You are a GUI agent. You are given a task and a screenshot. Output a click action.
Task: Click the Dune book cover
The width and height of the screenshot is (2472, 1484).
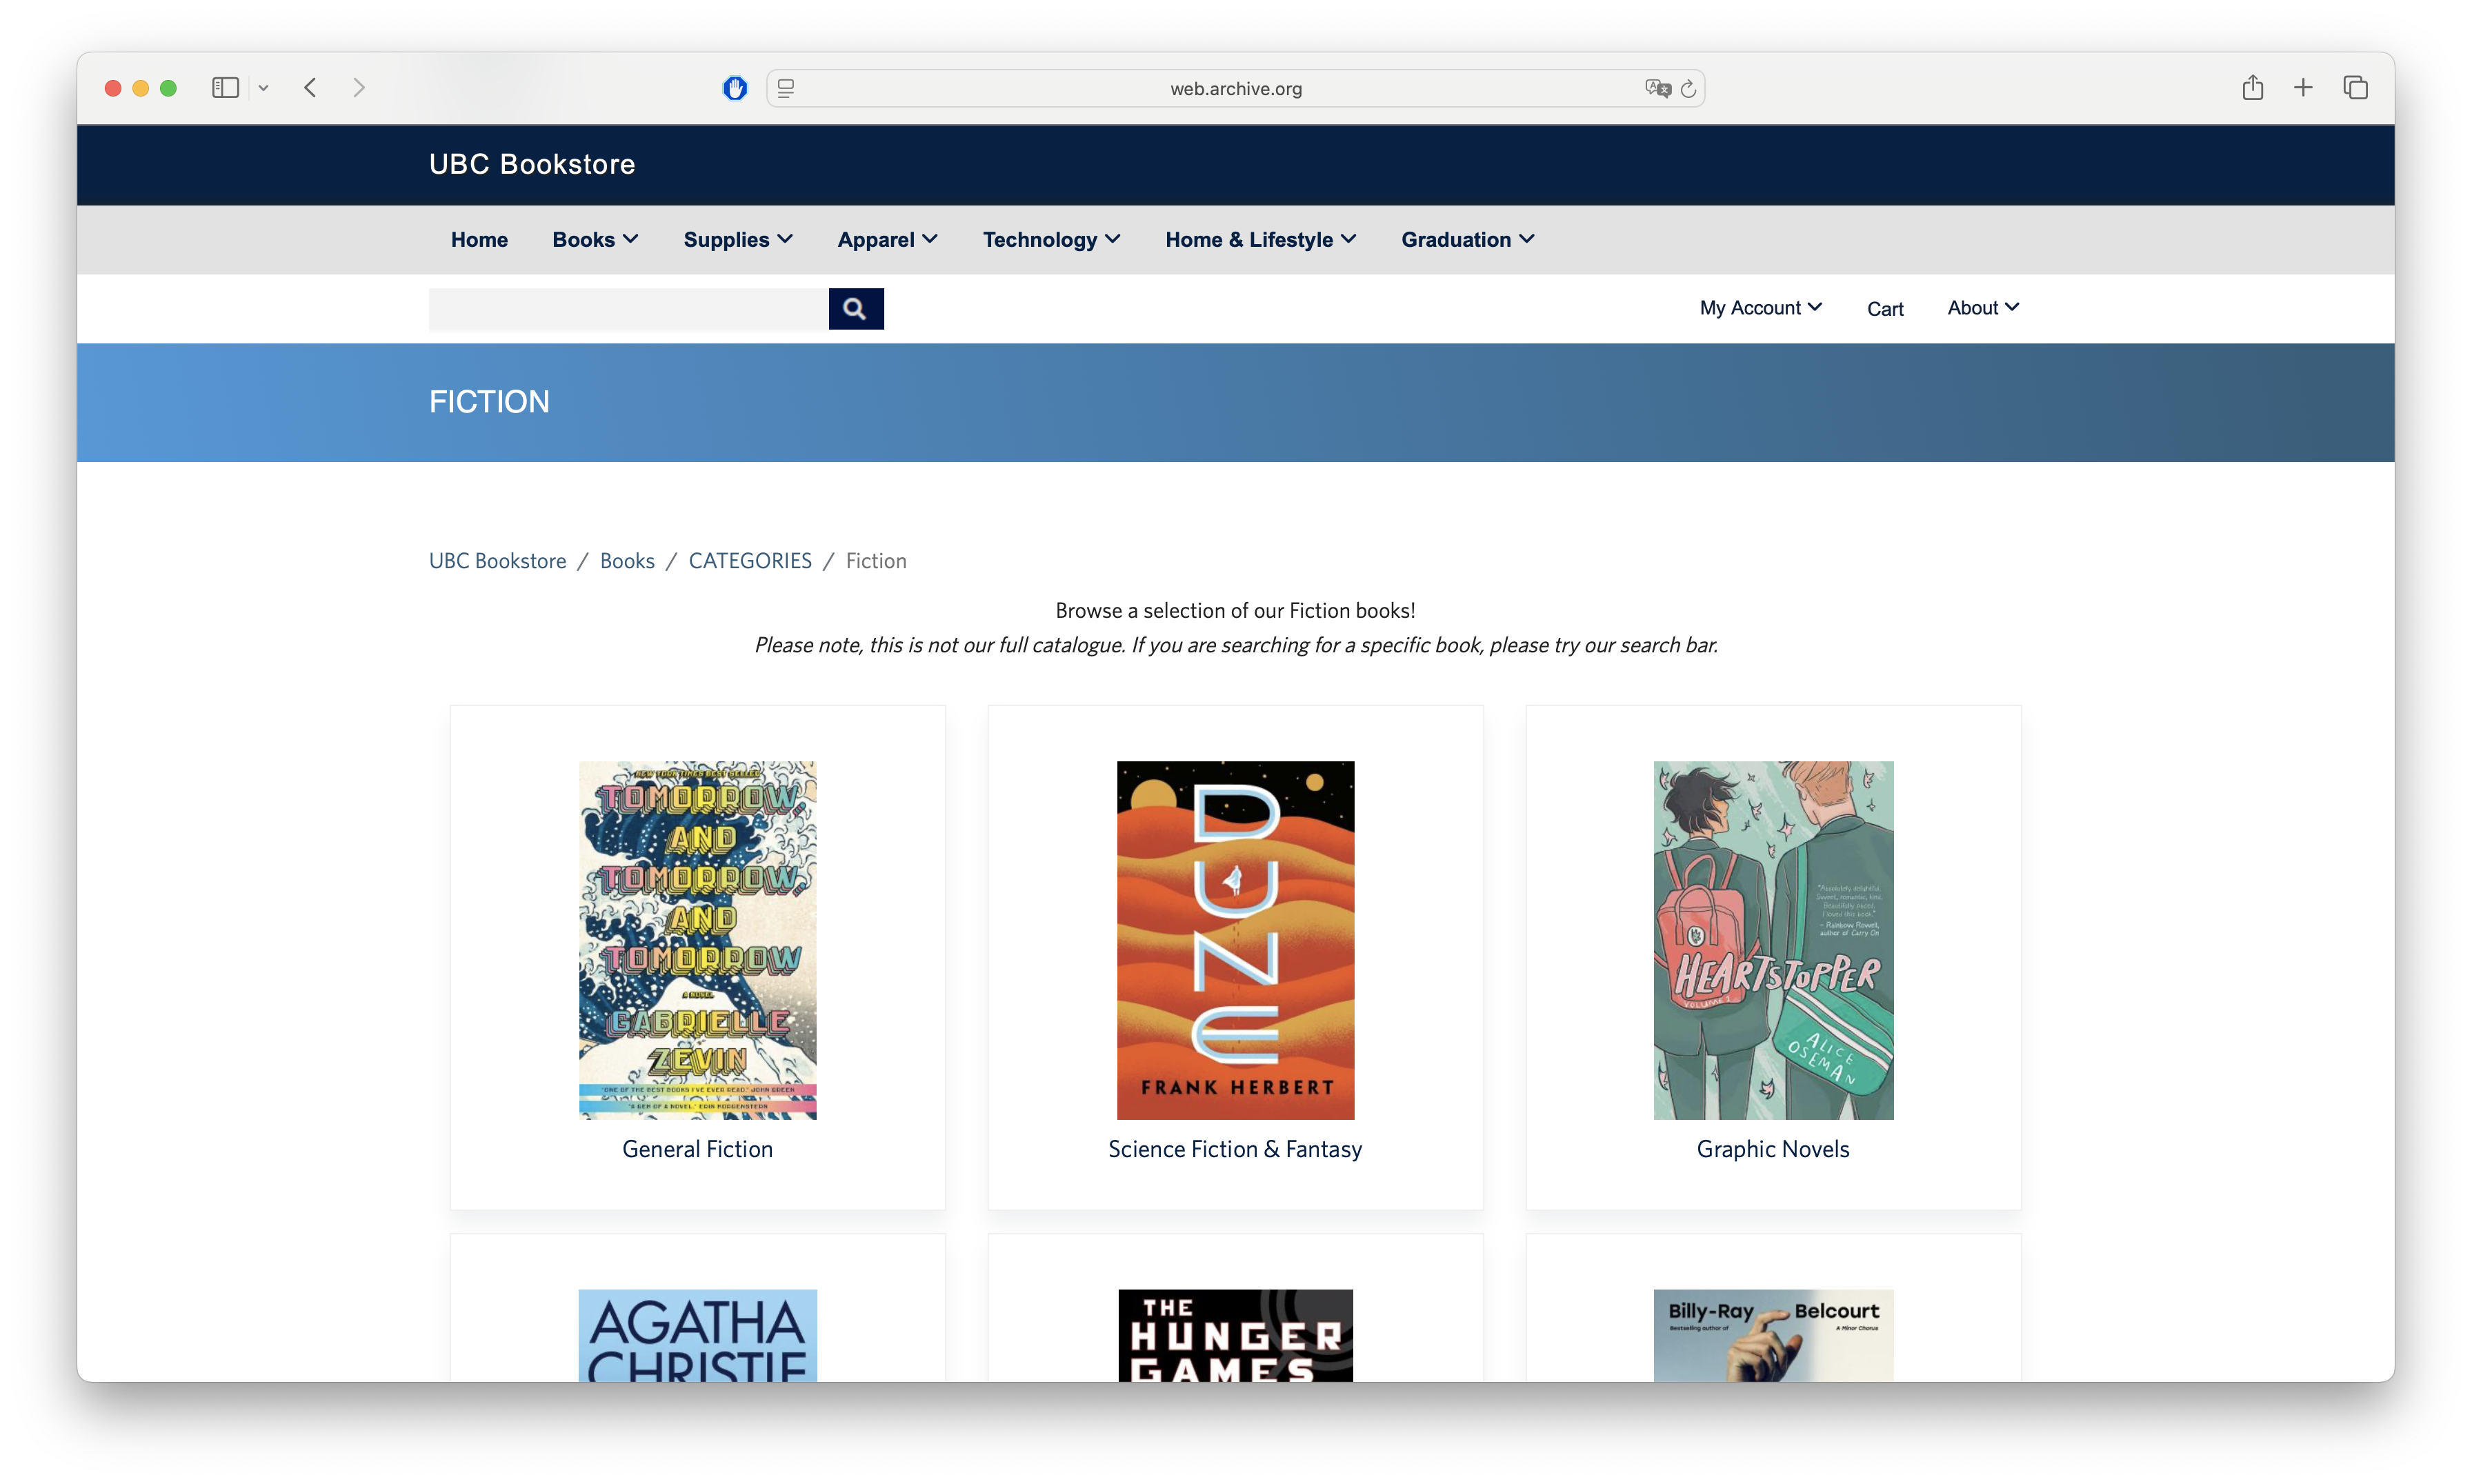tap(1236, 940)
